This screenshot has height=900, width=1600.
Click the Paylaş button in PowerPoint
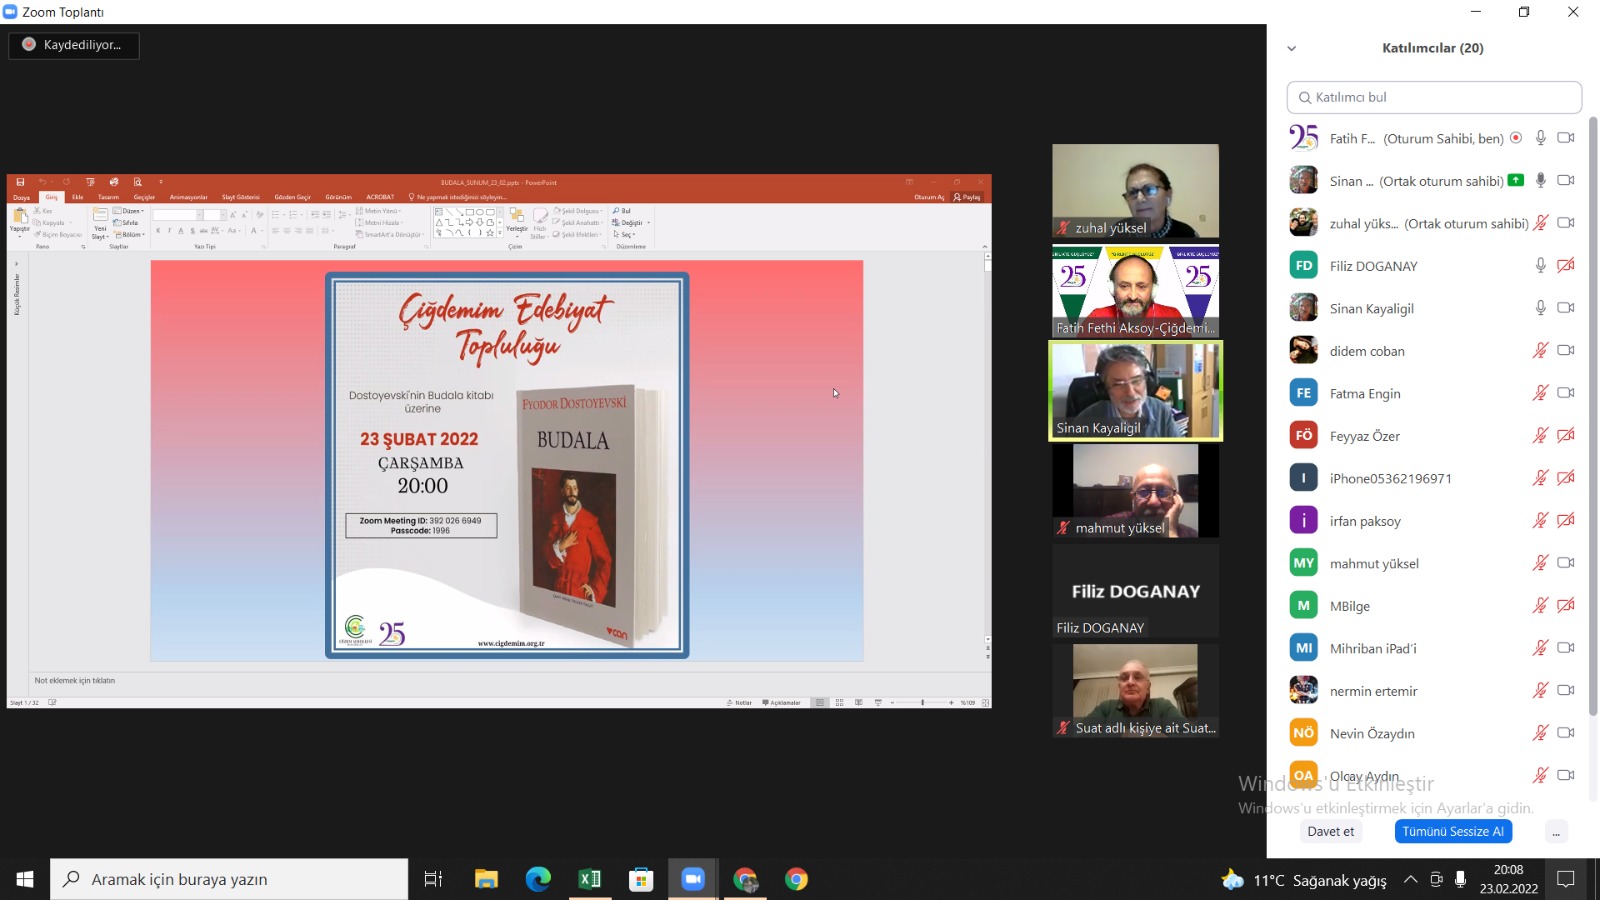967,197
